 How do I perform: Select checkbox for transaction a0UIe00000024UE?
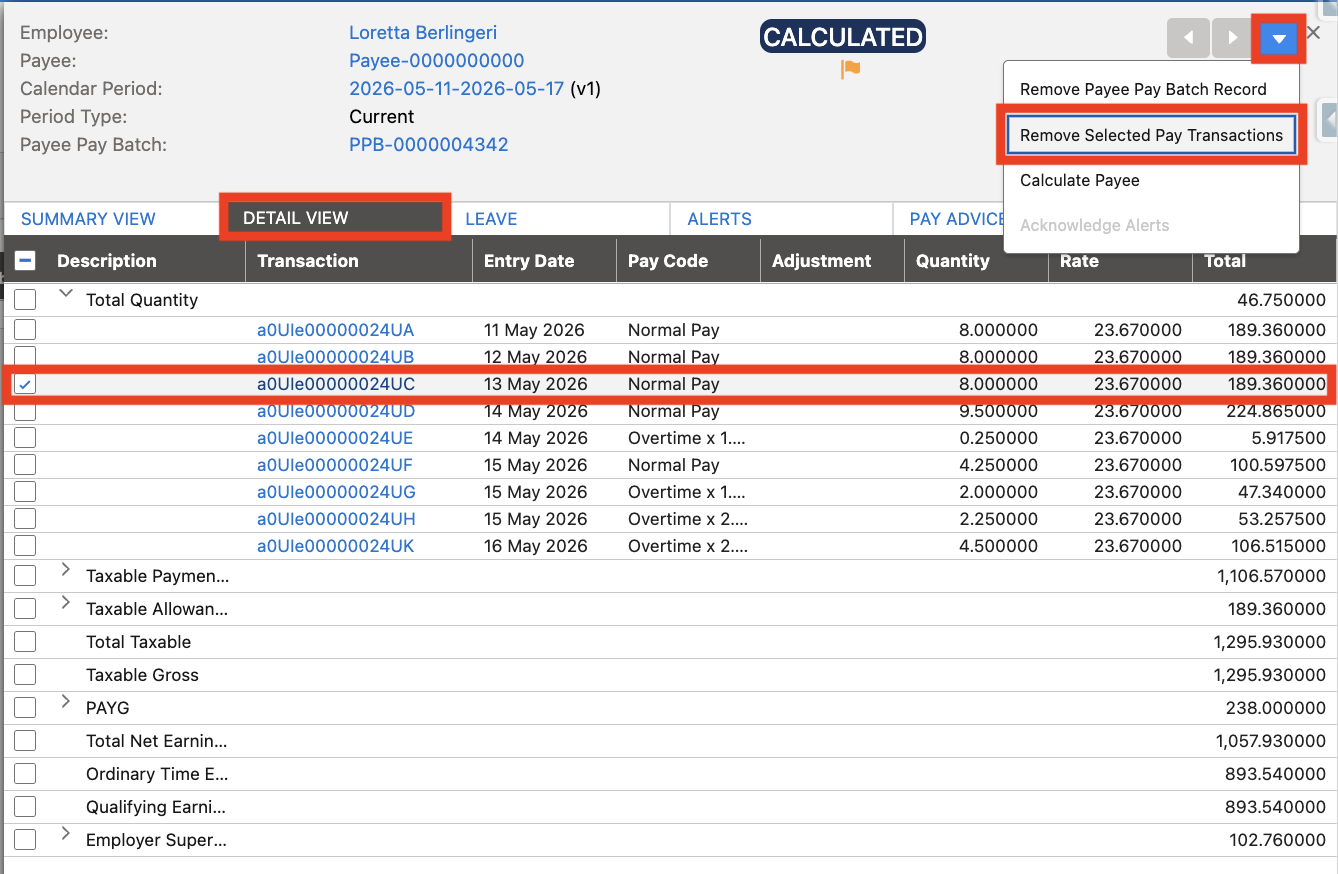[25, 438]
